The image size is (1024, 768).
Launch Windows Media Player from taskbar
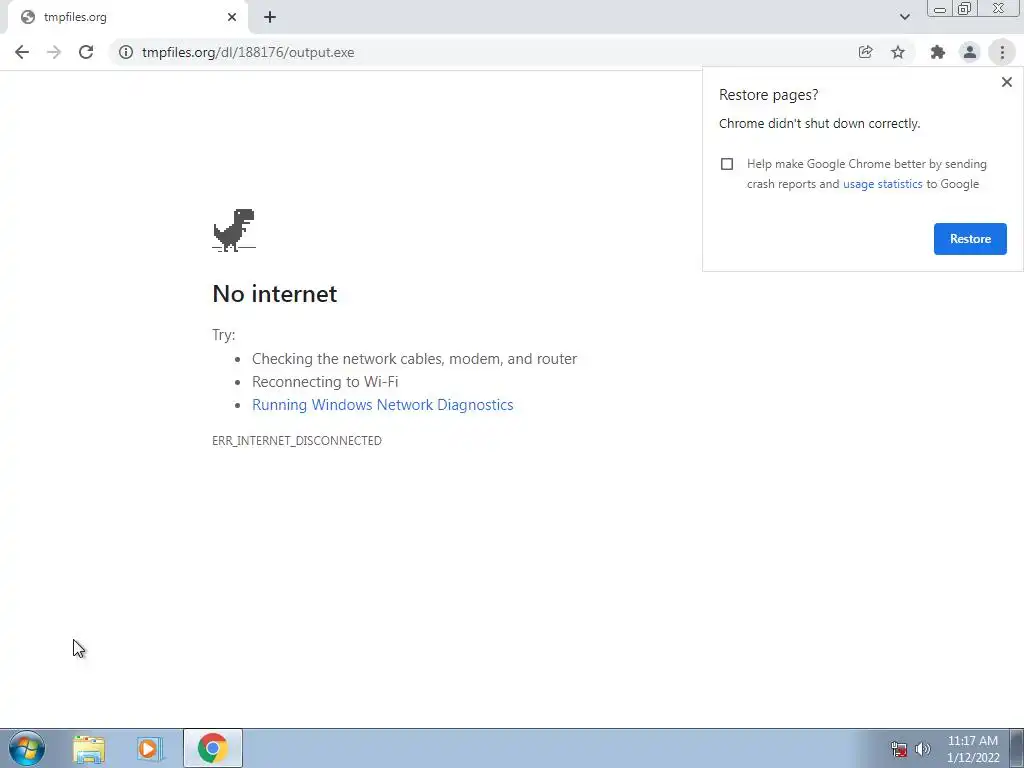pos(149,749)
